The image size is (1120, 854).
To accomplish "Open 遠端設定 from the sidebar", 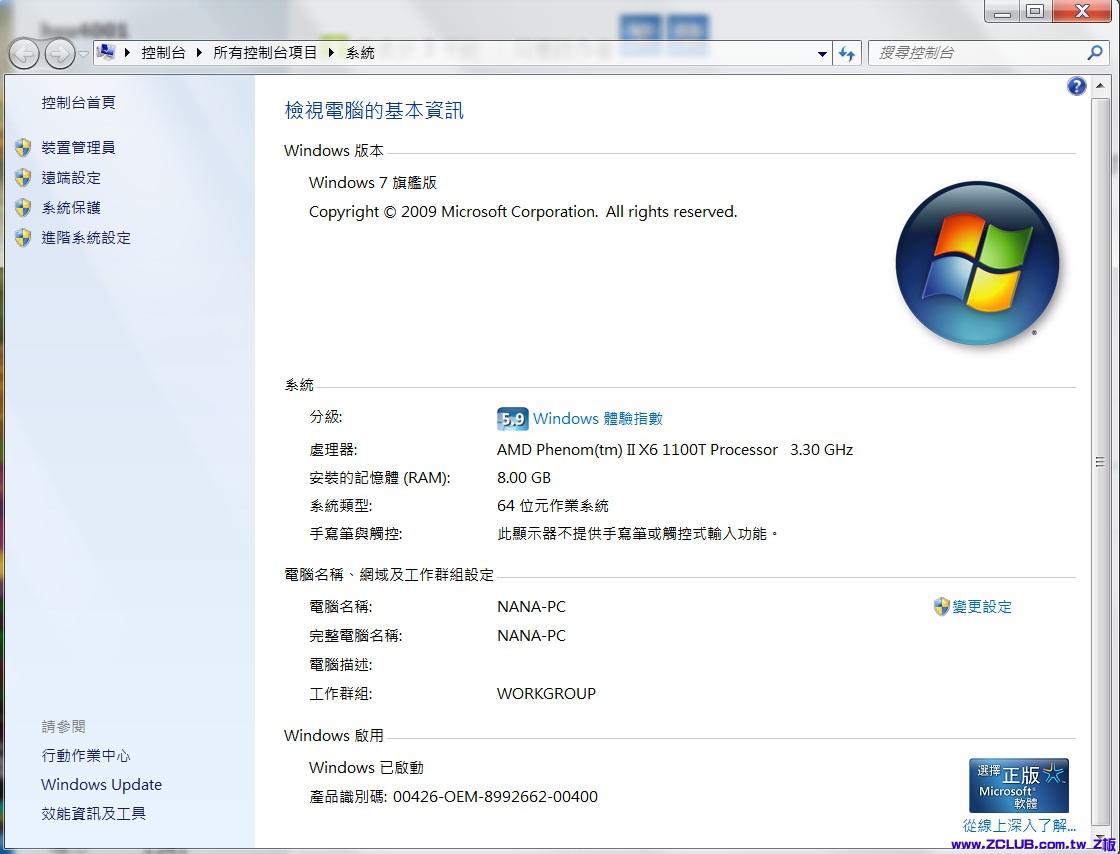I will click(71, 178).
